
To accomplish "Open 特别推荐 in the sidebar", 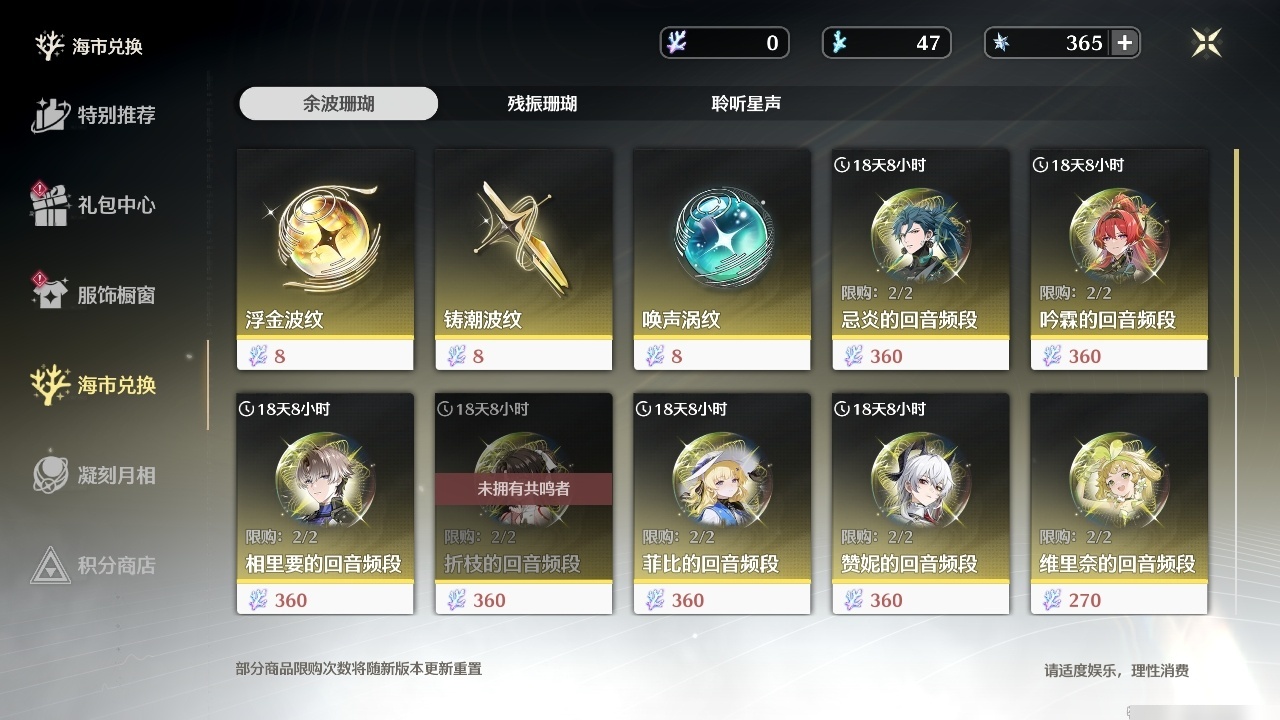I will point(94,115).
